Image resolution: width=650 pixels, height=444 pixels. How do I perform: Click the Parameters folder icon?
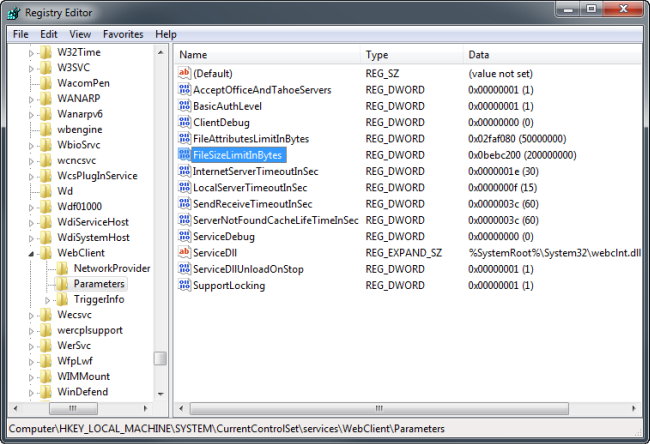[62, 284]
